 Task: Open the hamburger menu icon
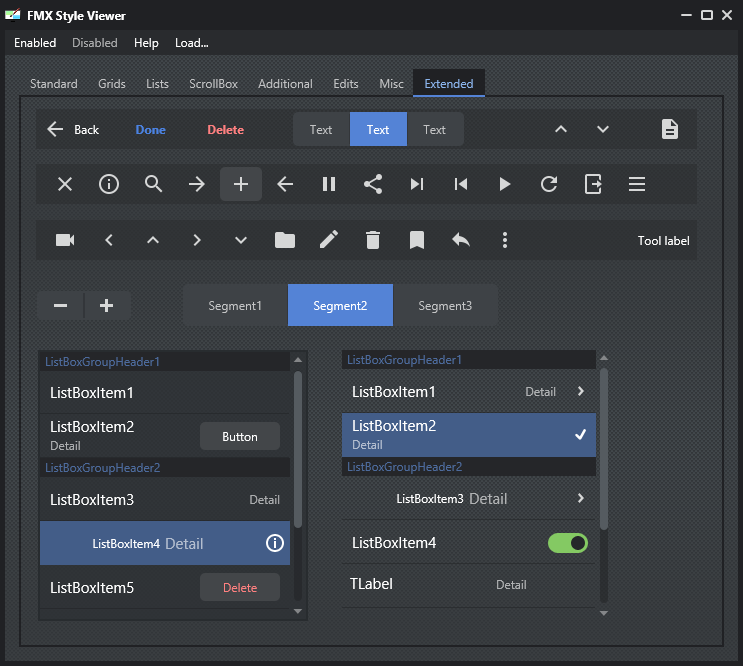(x=637, y=184)
